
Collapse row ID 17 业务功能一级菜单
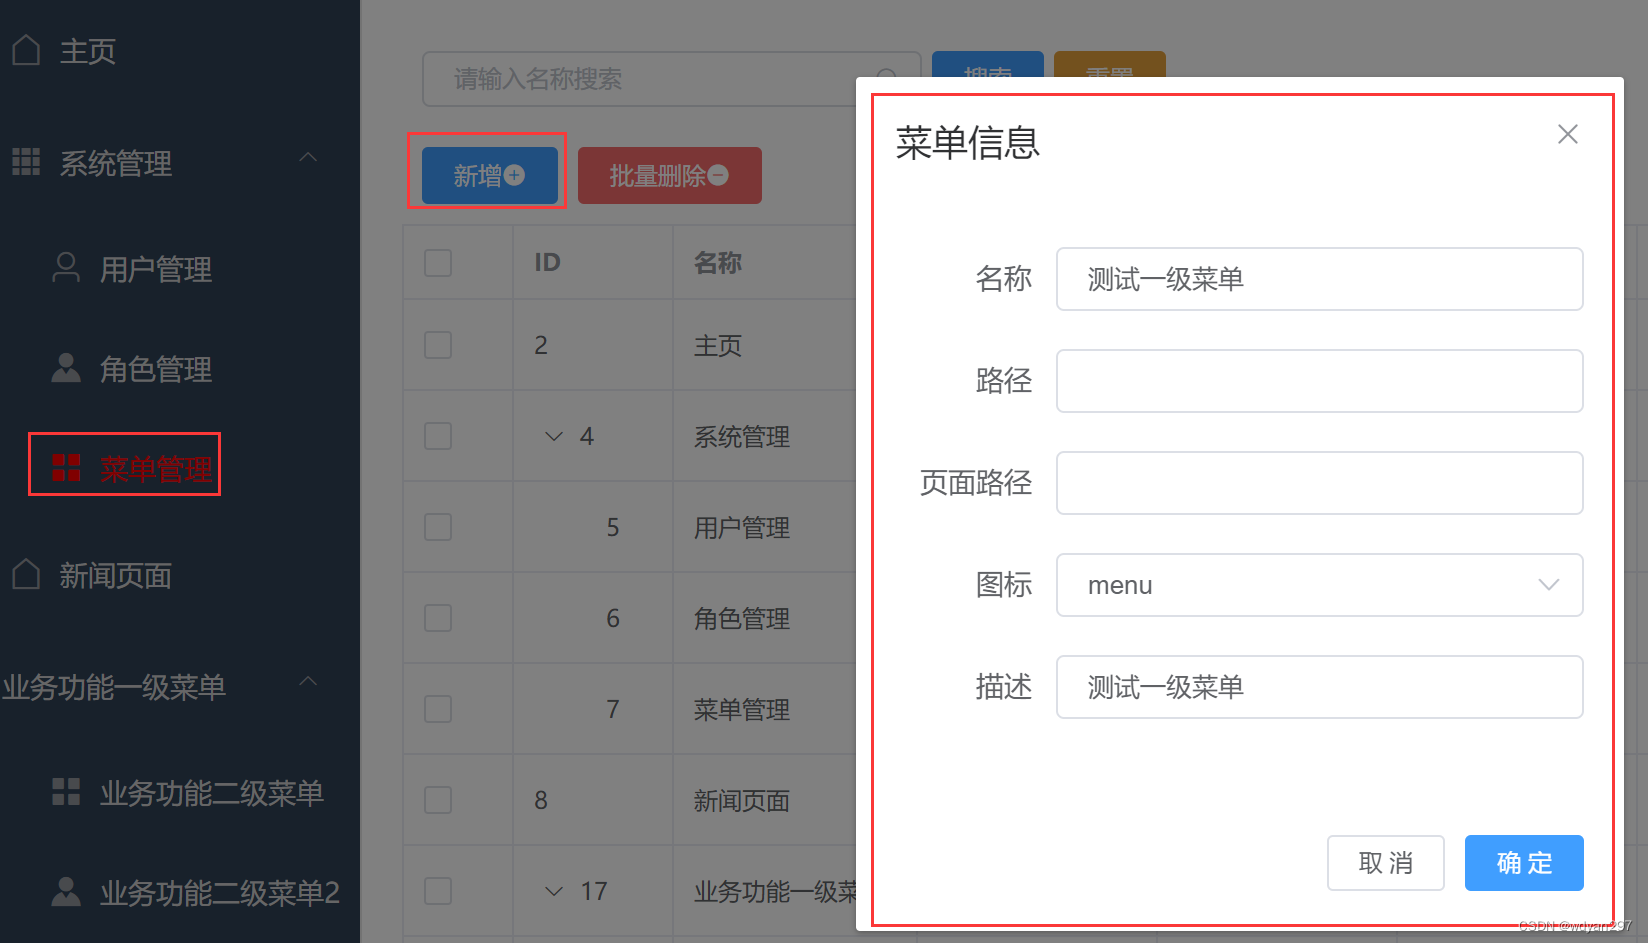coord(553,890)
